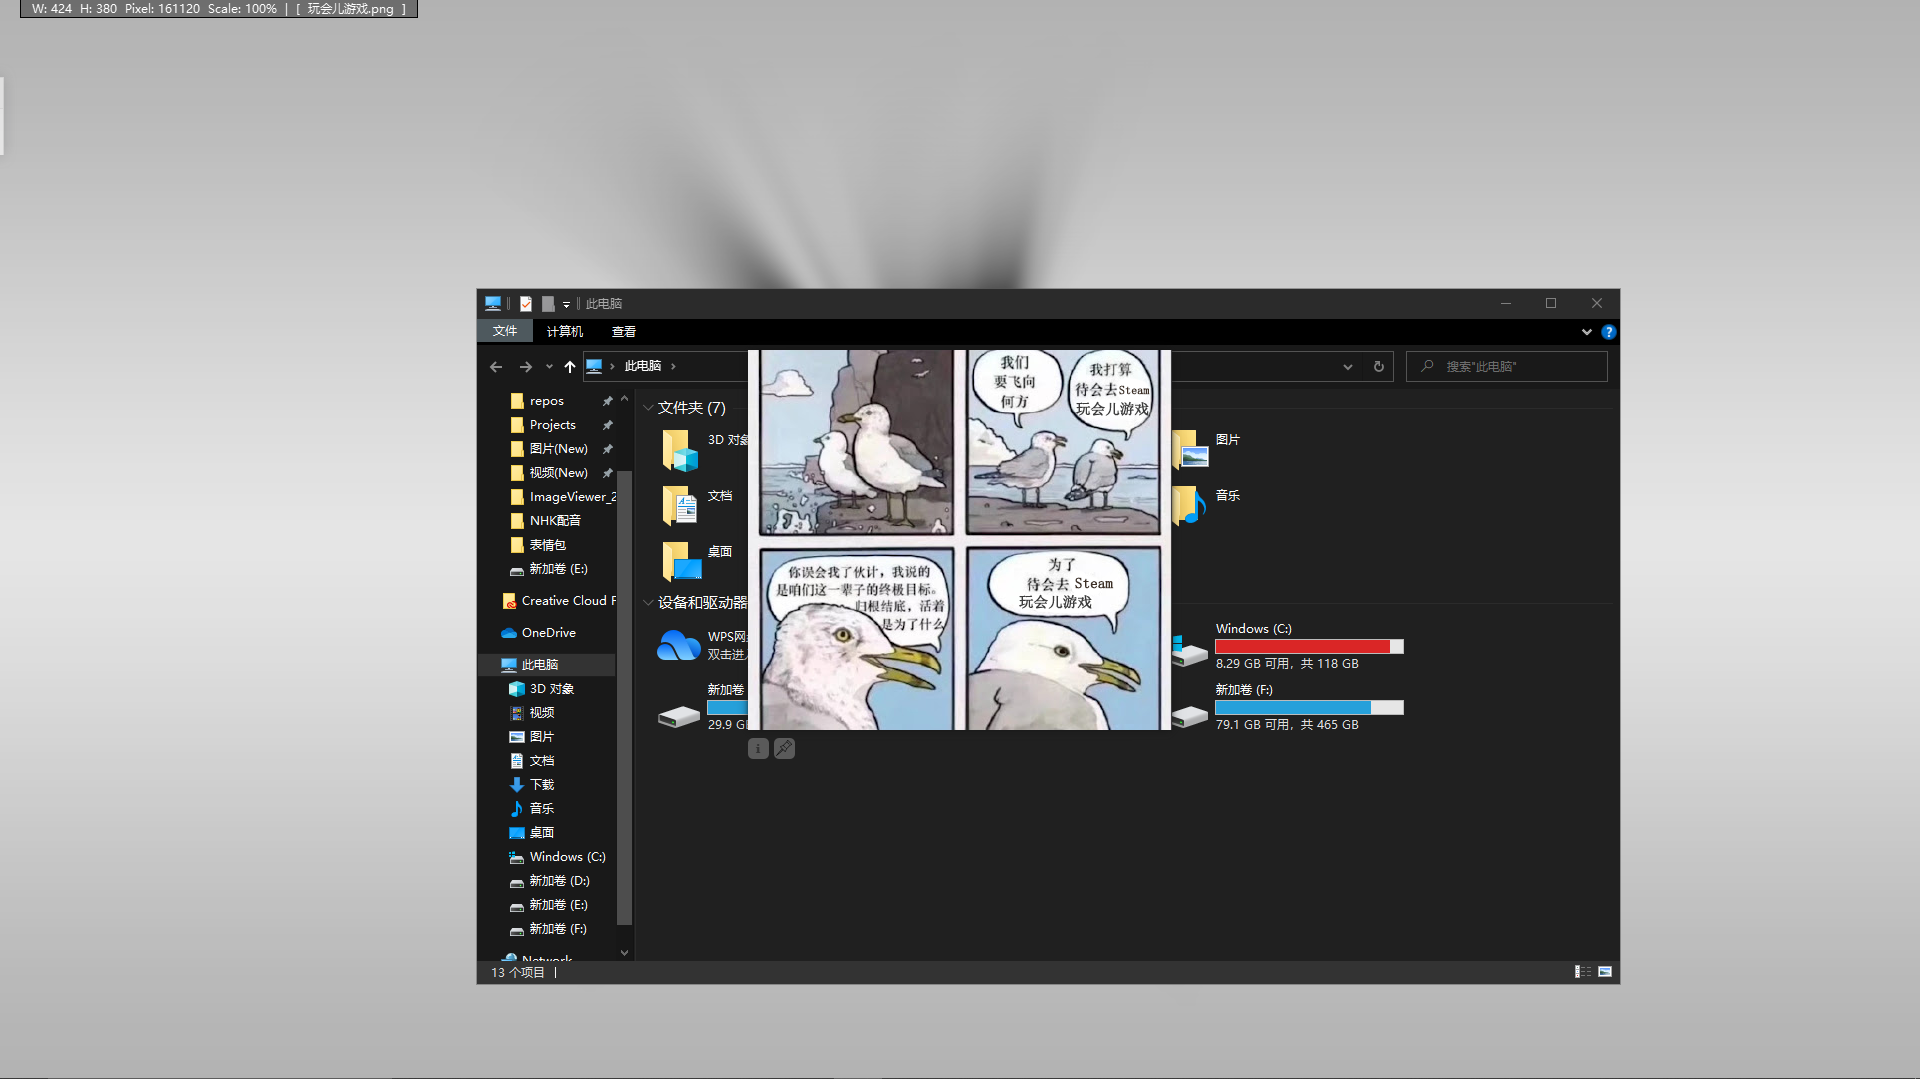Open the 查看 ribbon tab
Viewport: 1920px width, 1079px height.
(x=624, y=331)
